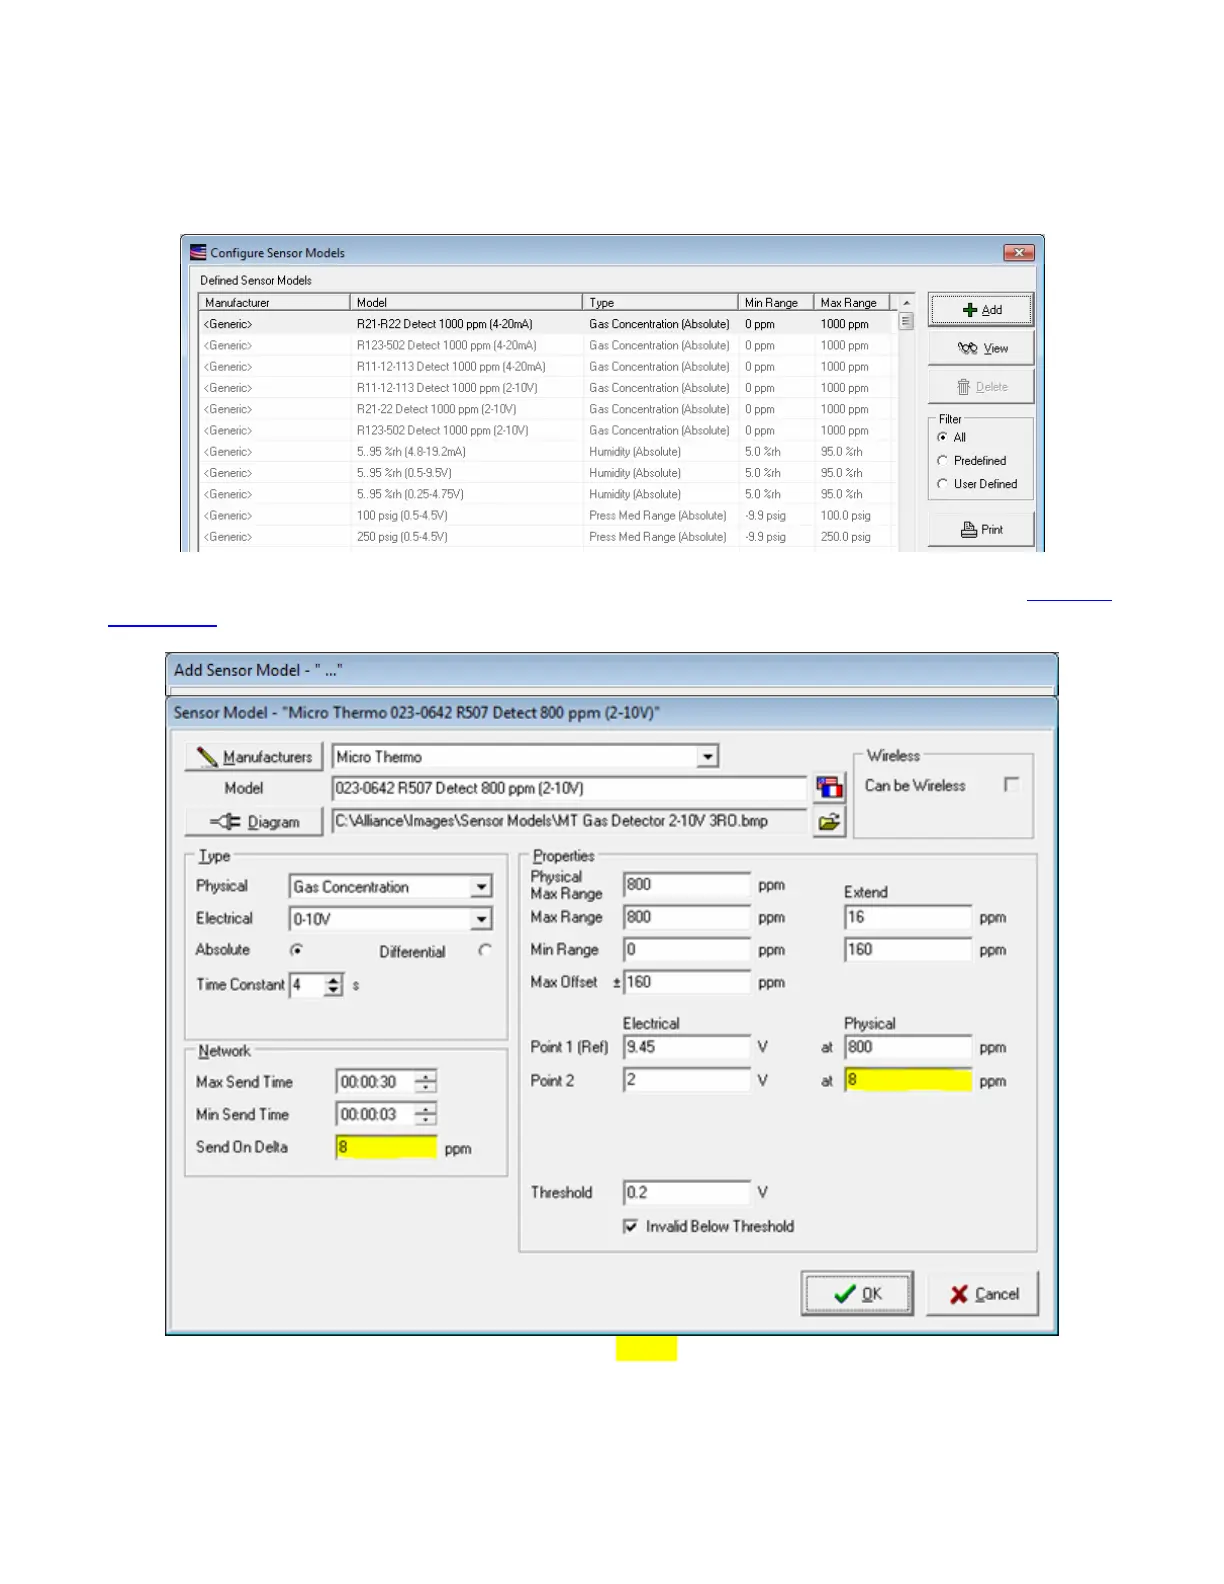Confirm with the OK button
This screenshot has height=1584, width=1224.
click(857, 1294)
